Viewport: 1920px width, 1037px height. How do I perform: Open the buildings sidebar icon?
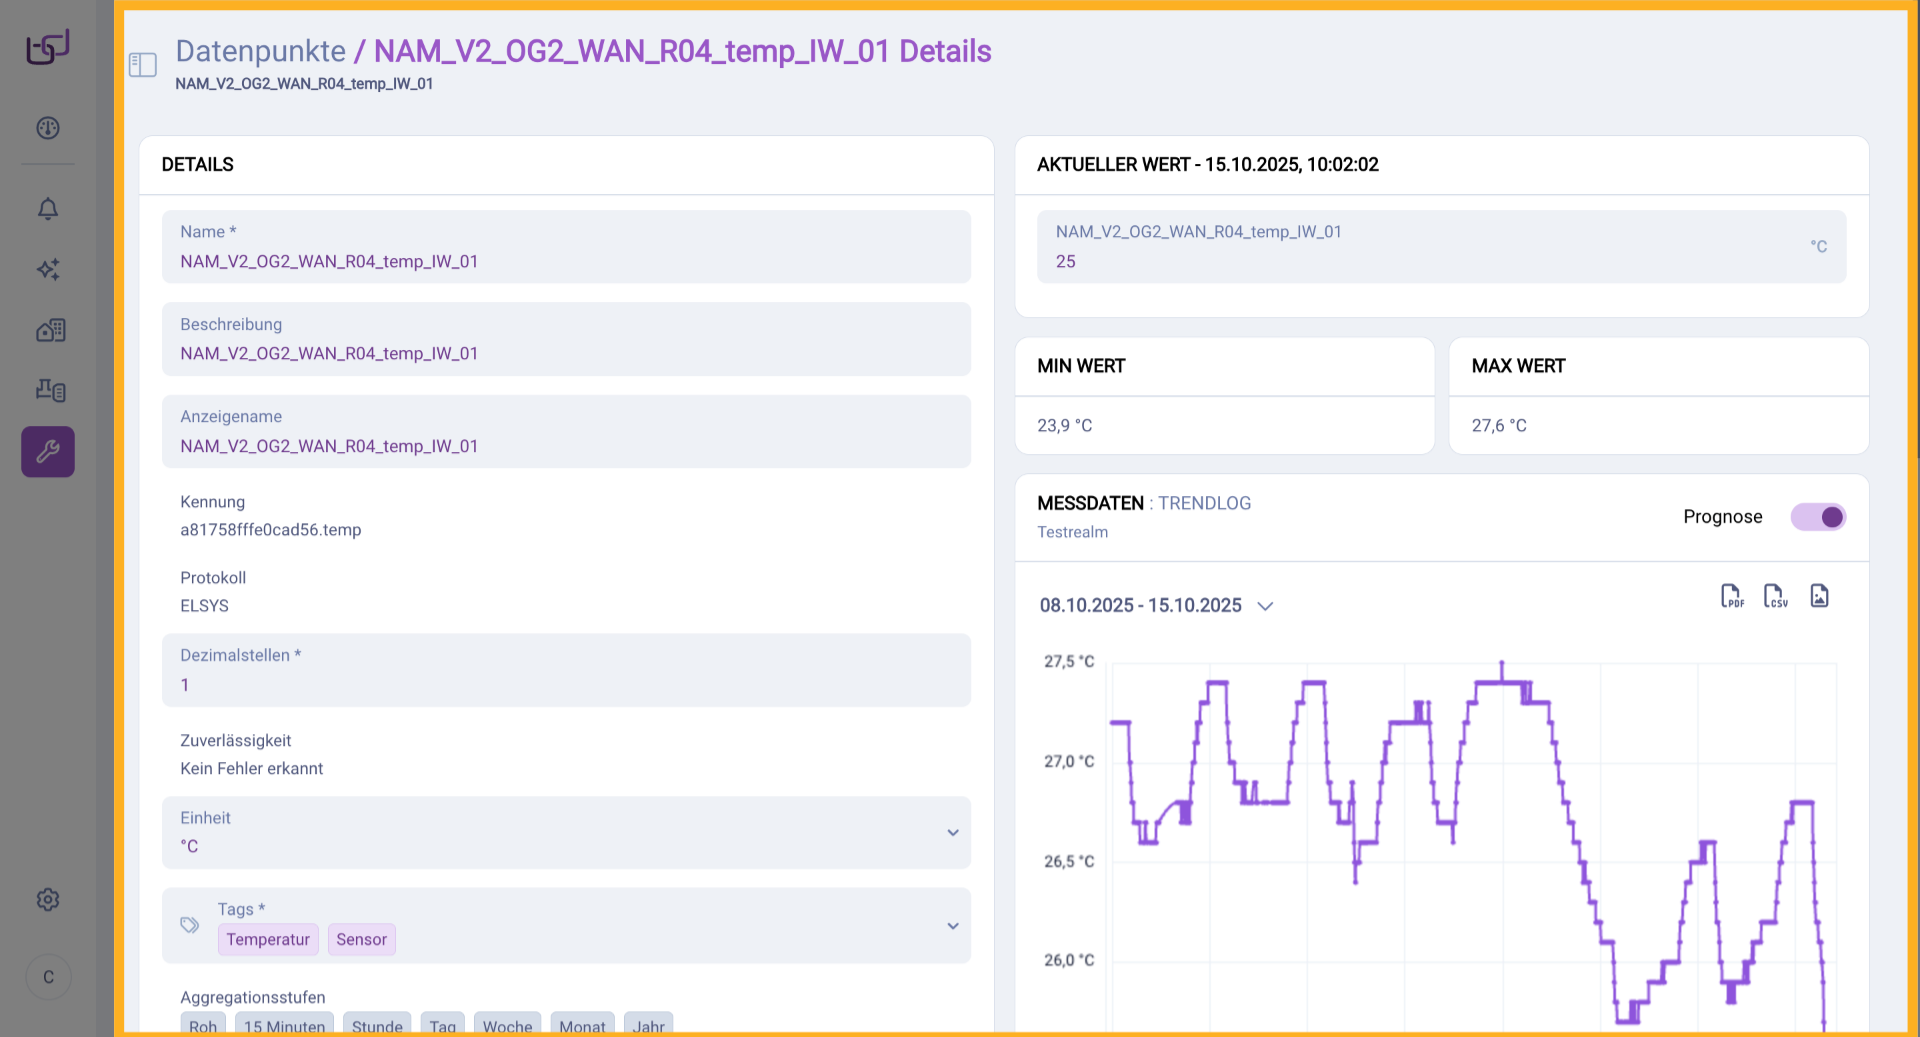50,330
